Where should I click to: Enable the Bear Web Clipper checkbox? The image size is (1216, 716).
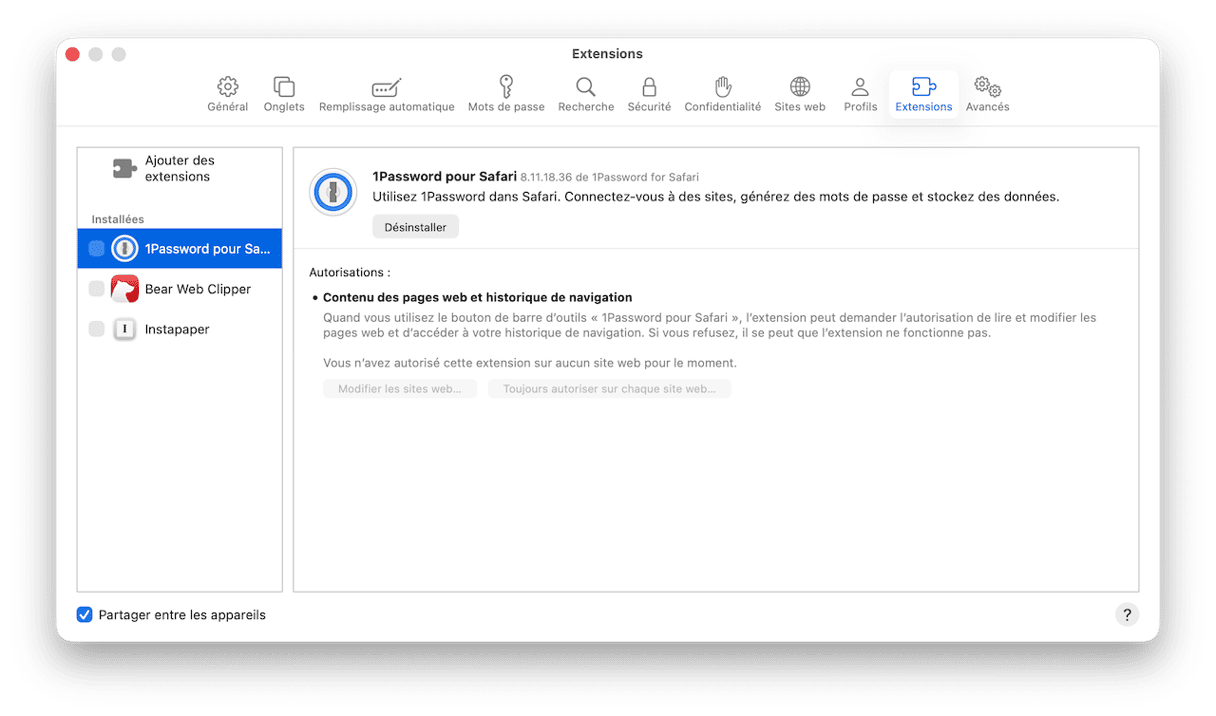97,289
